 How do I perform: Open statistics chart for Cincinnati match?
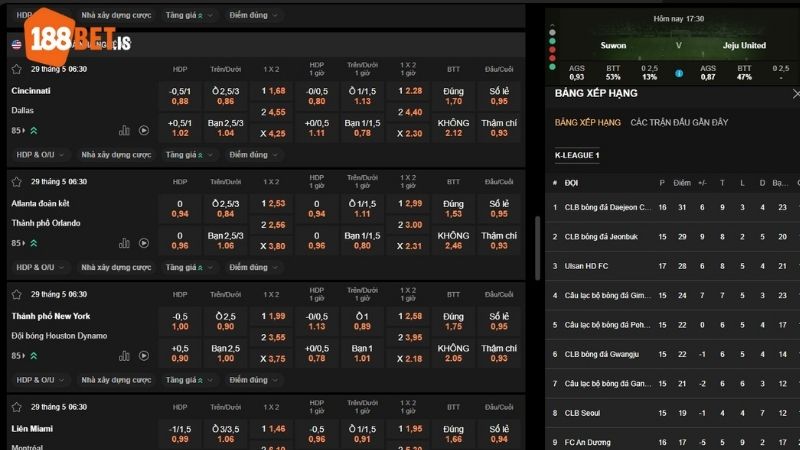click(x=124, y=131)
